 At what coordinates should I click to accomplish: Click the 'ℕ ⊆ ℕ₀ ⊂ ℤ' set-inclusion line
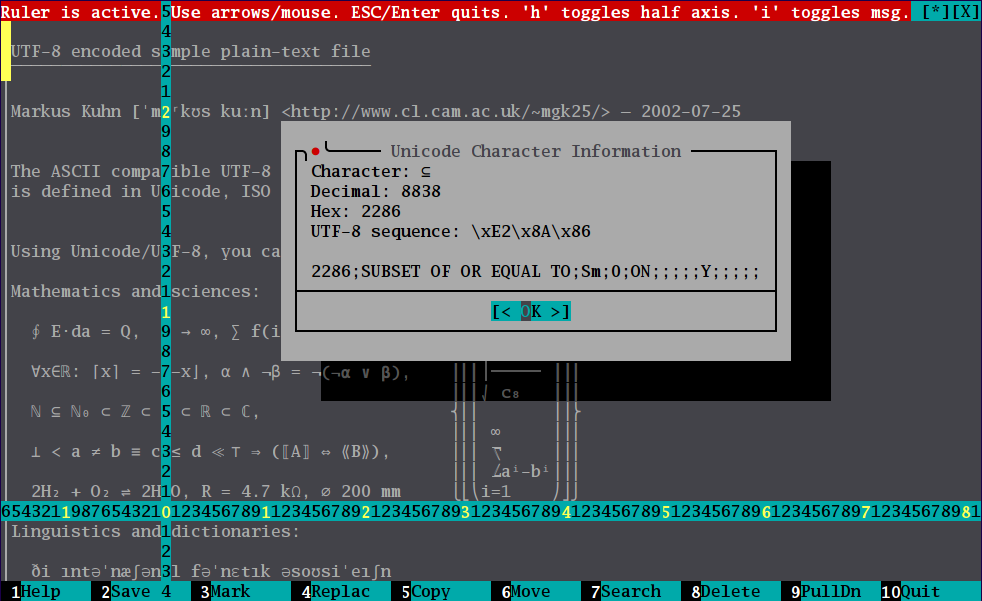(x=145, y=412)
